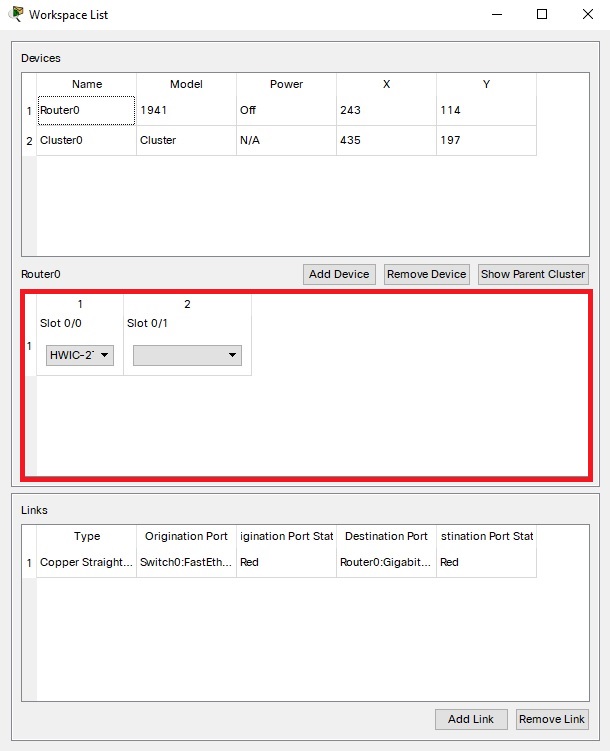The height and width of the screenshot is (751, 610).
Task: Click the destination port status Red cell
Action: click(486, 562)
